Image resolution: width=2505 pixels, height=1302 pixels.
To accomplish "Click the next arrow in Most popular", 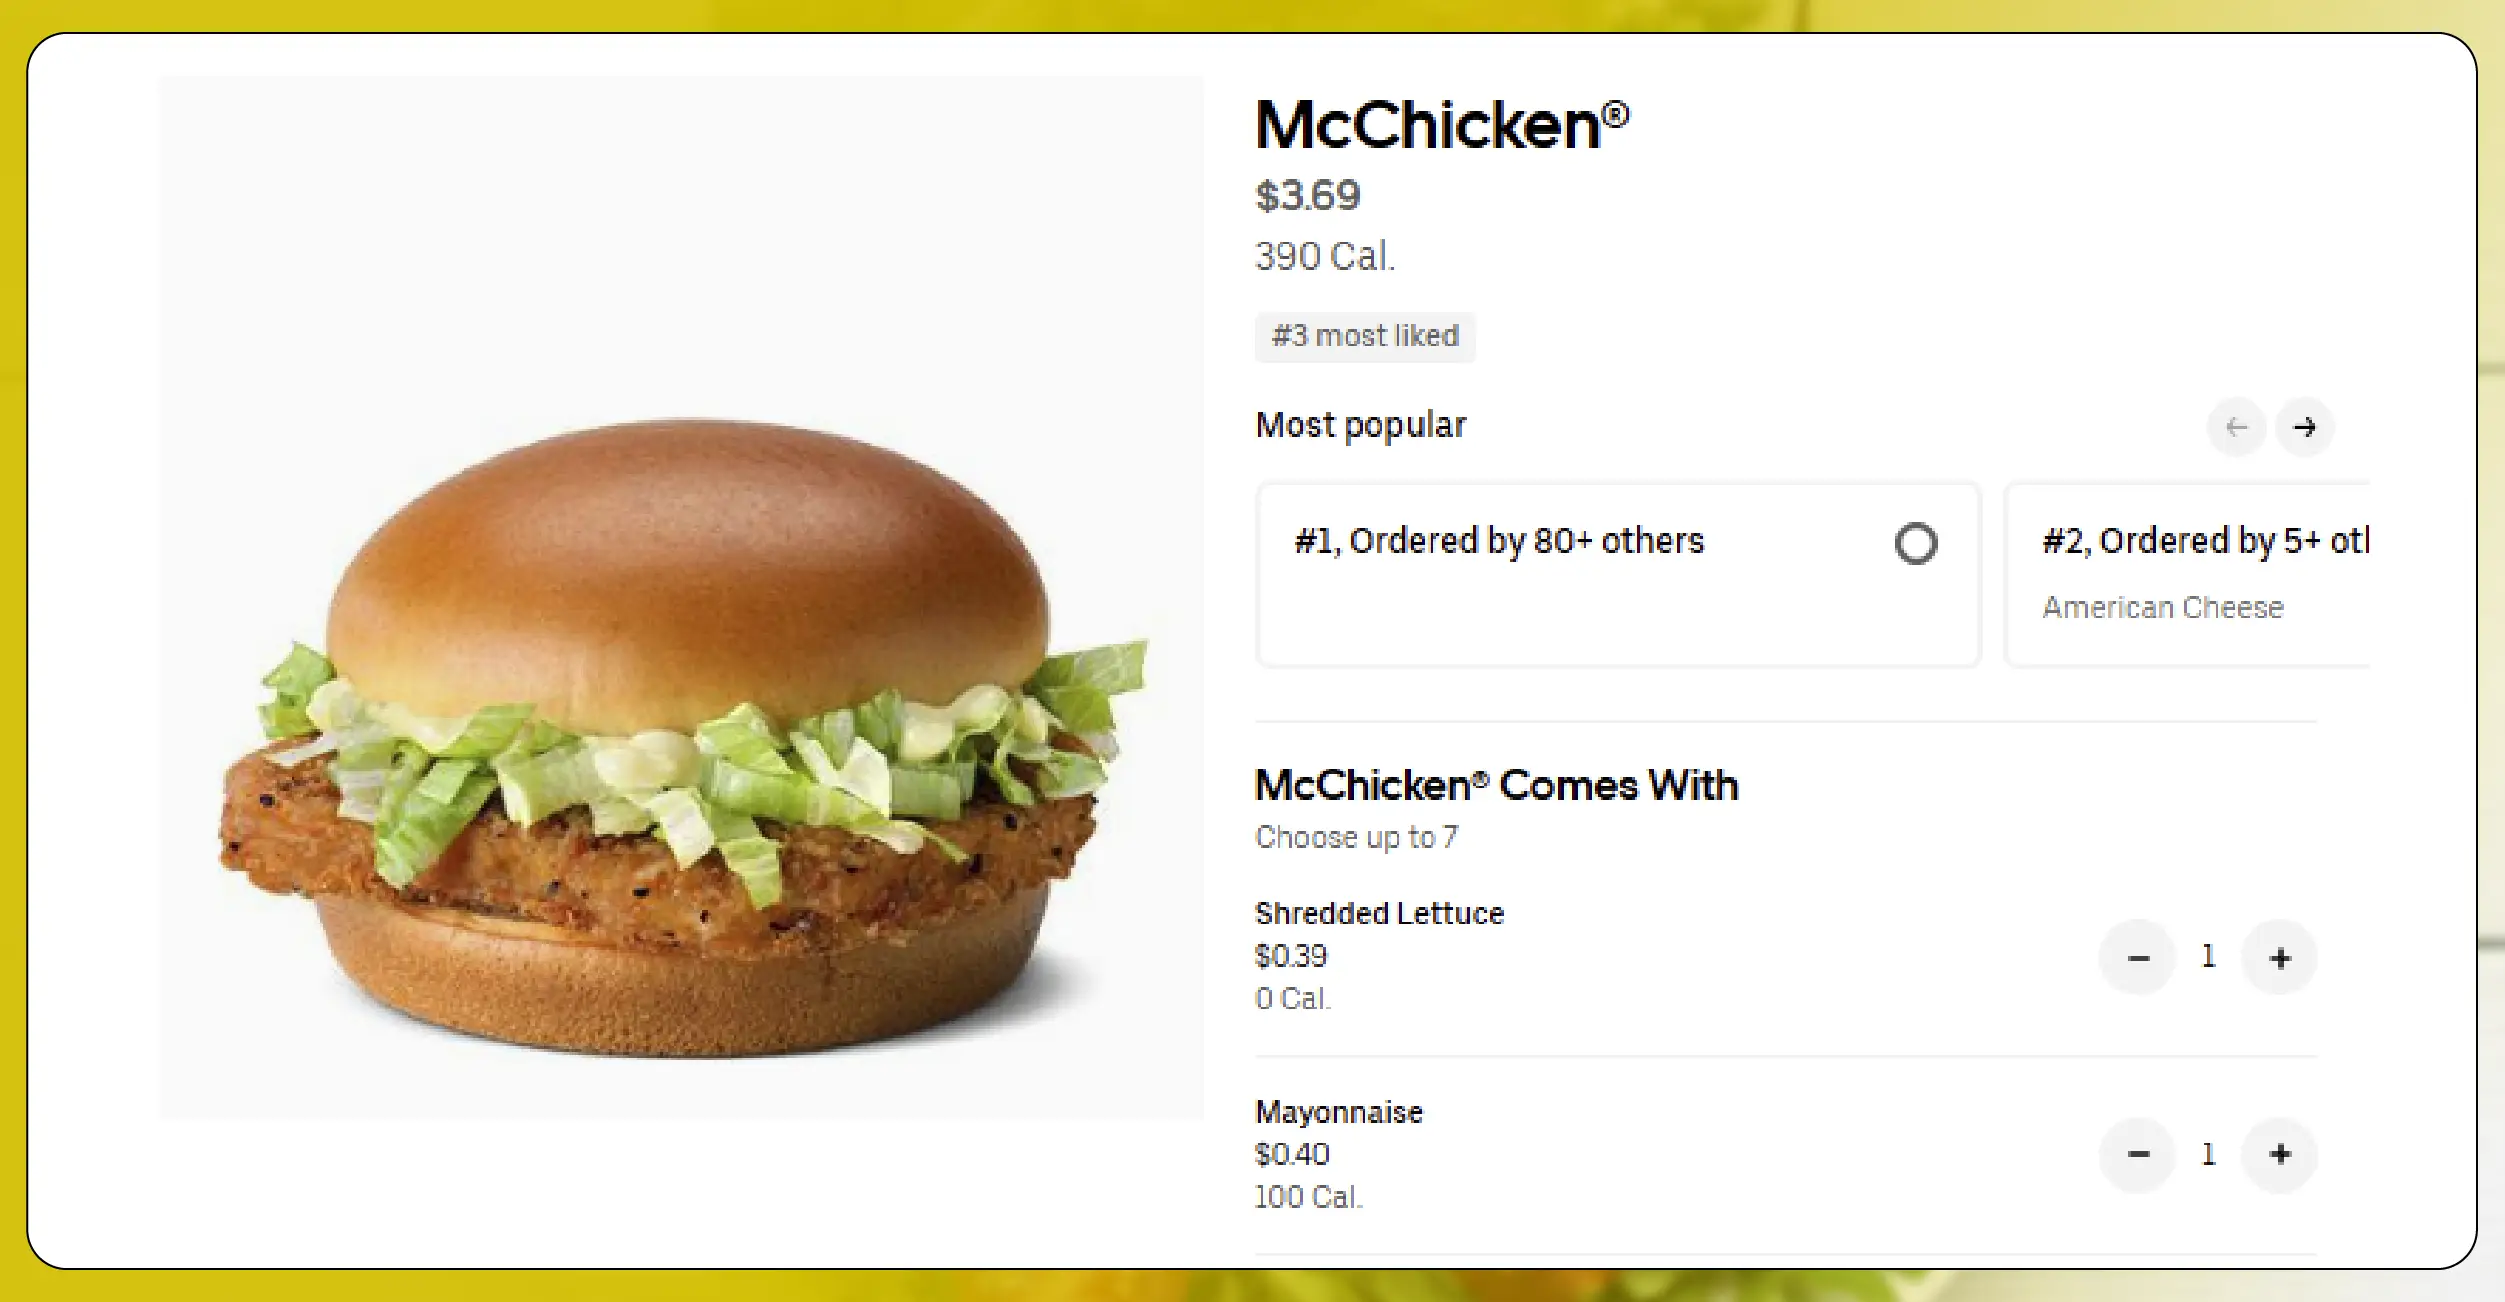I will click(x=2304, y=427).
